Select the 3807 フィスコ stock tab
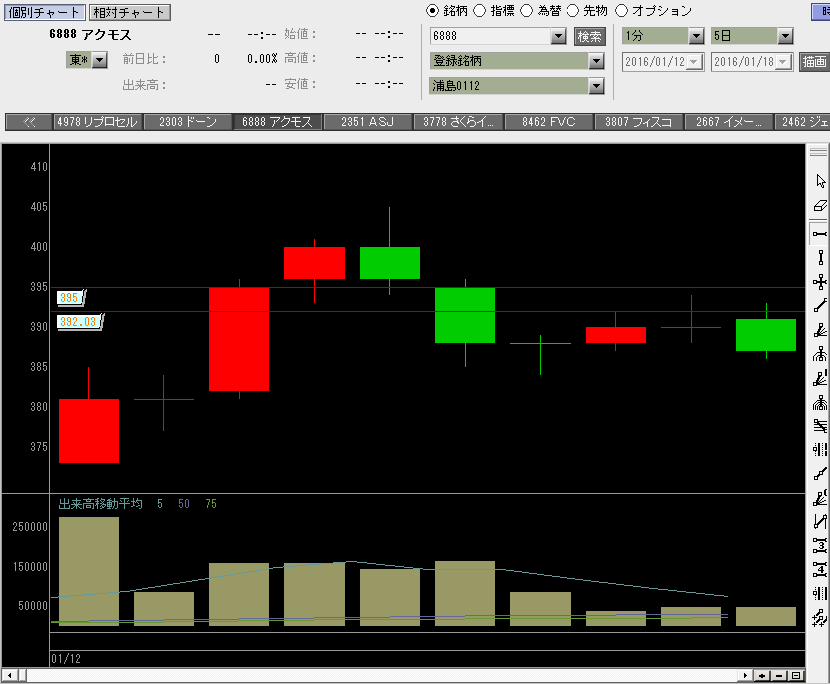The height and width of the screenshot is (684, 830). pyautogui.click(x=638, y=122)
